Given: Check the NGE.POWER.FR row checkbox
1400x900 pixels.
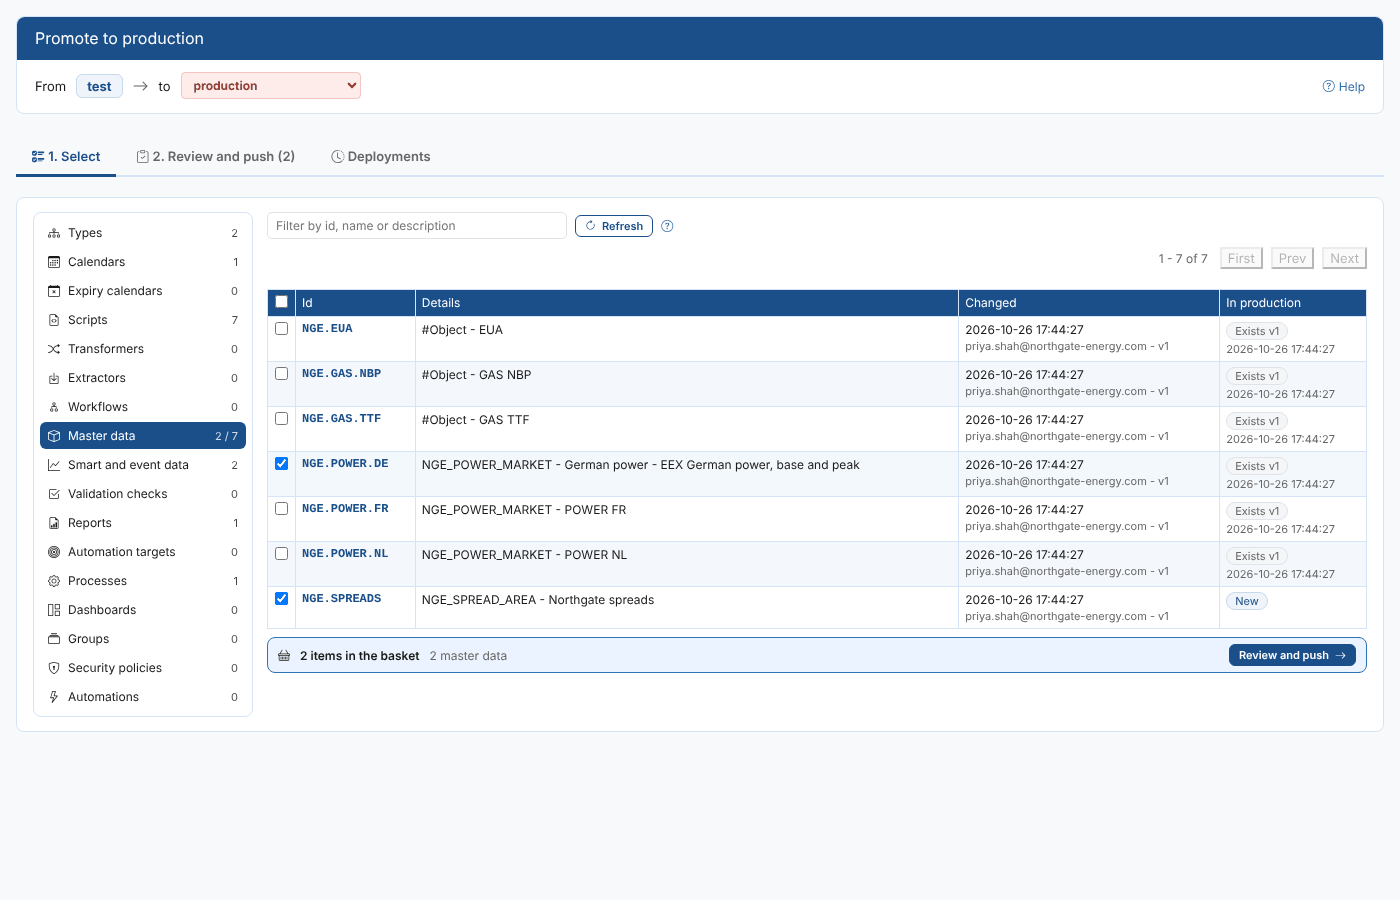Looking at the screenshot, I should pyautogui.click(x=281, y=509).
